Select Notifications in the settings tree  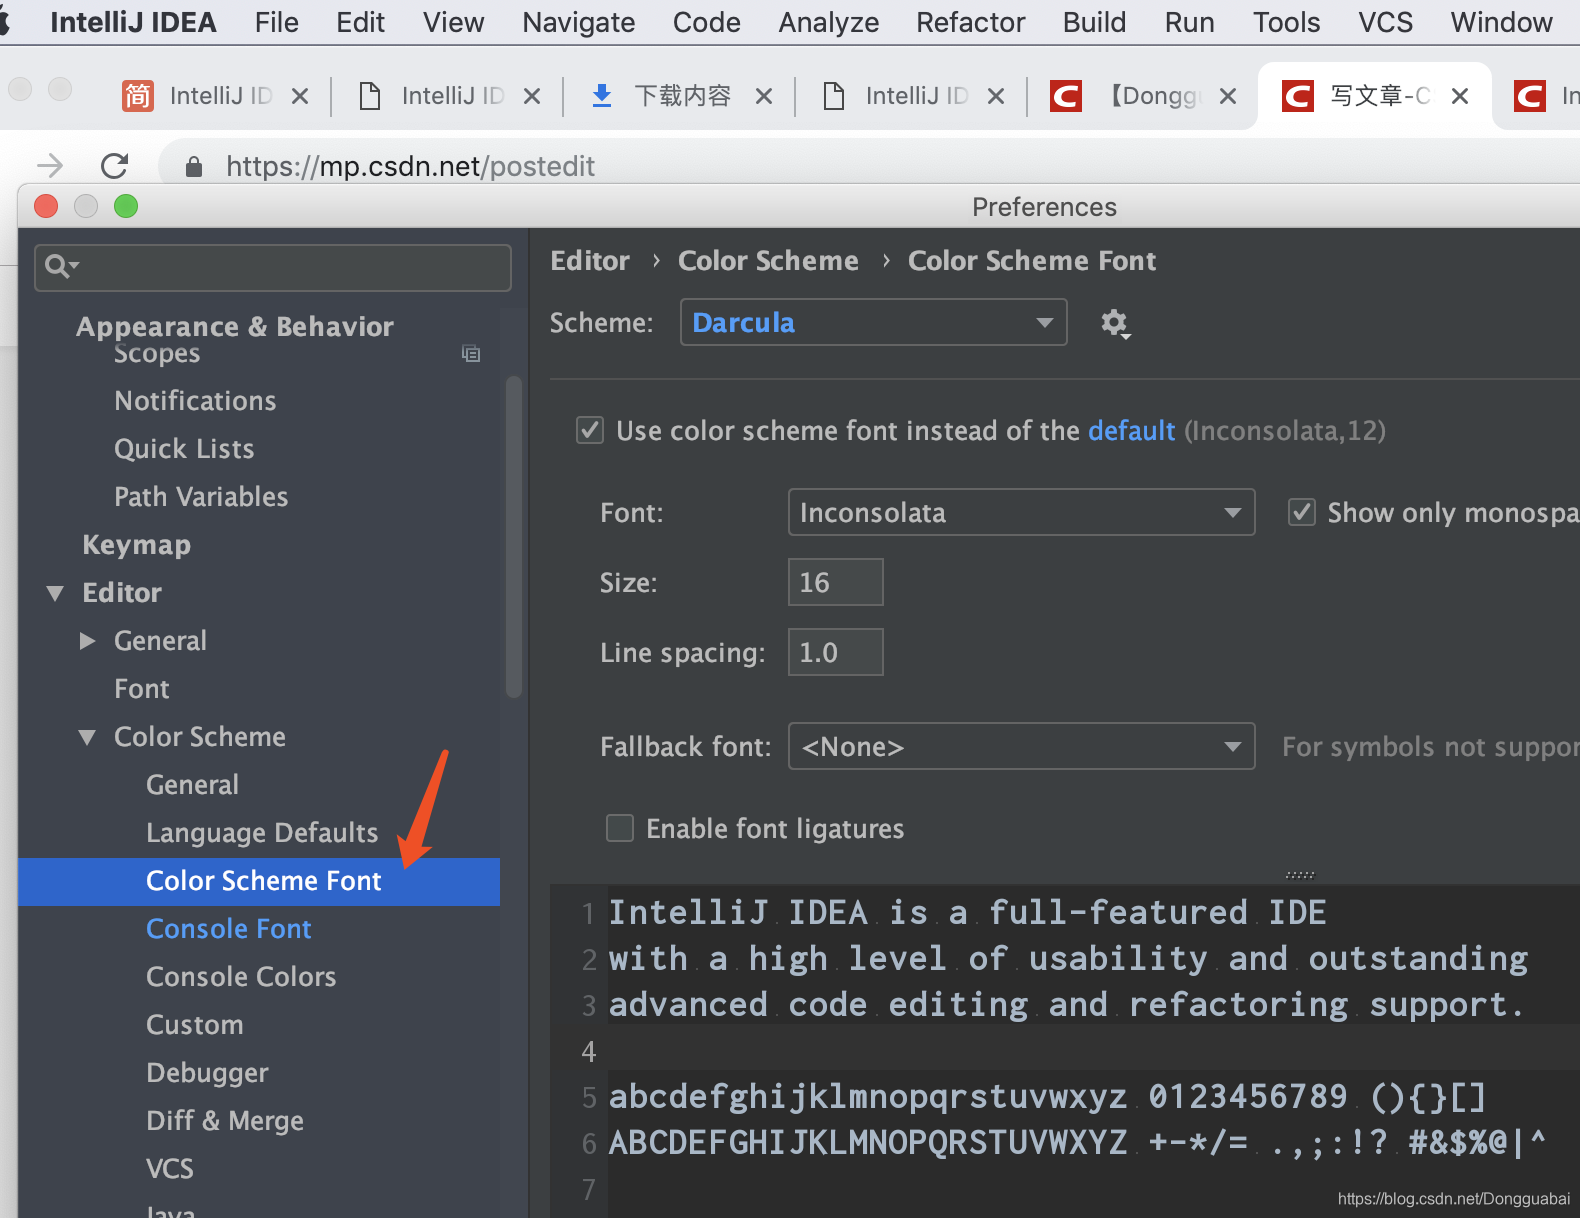195,401
